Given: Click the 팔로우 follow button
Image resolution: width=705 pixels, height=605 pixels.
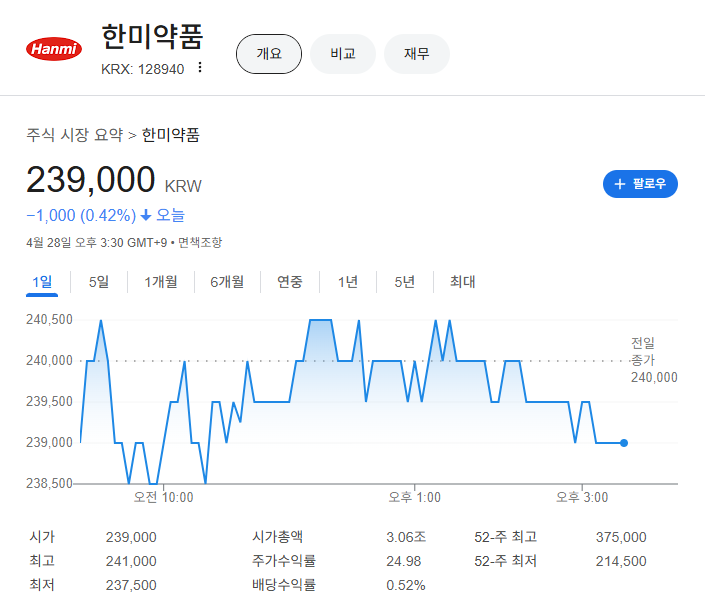Looking at the screenshot, I should coord(640,184).
